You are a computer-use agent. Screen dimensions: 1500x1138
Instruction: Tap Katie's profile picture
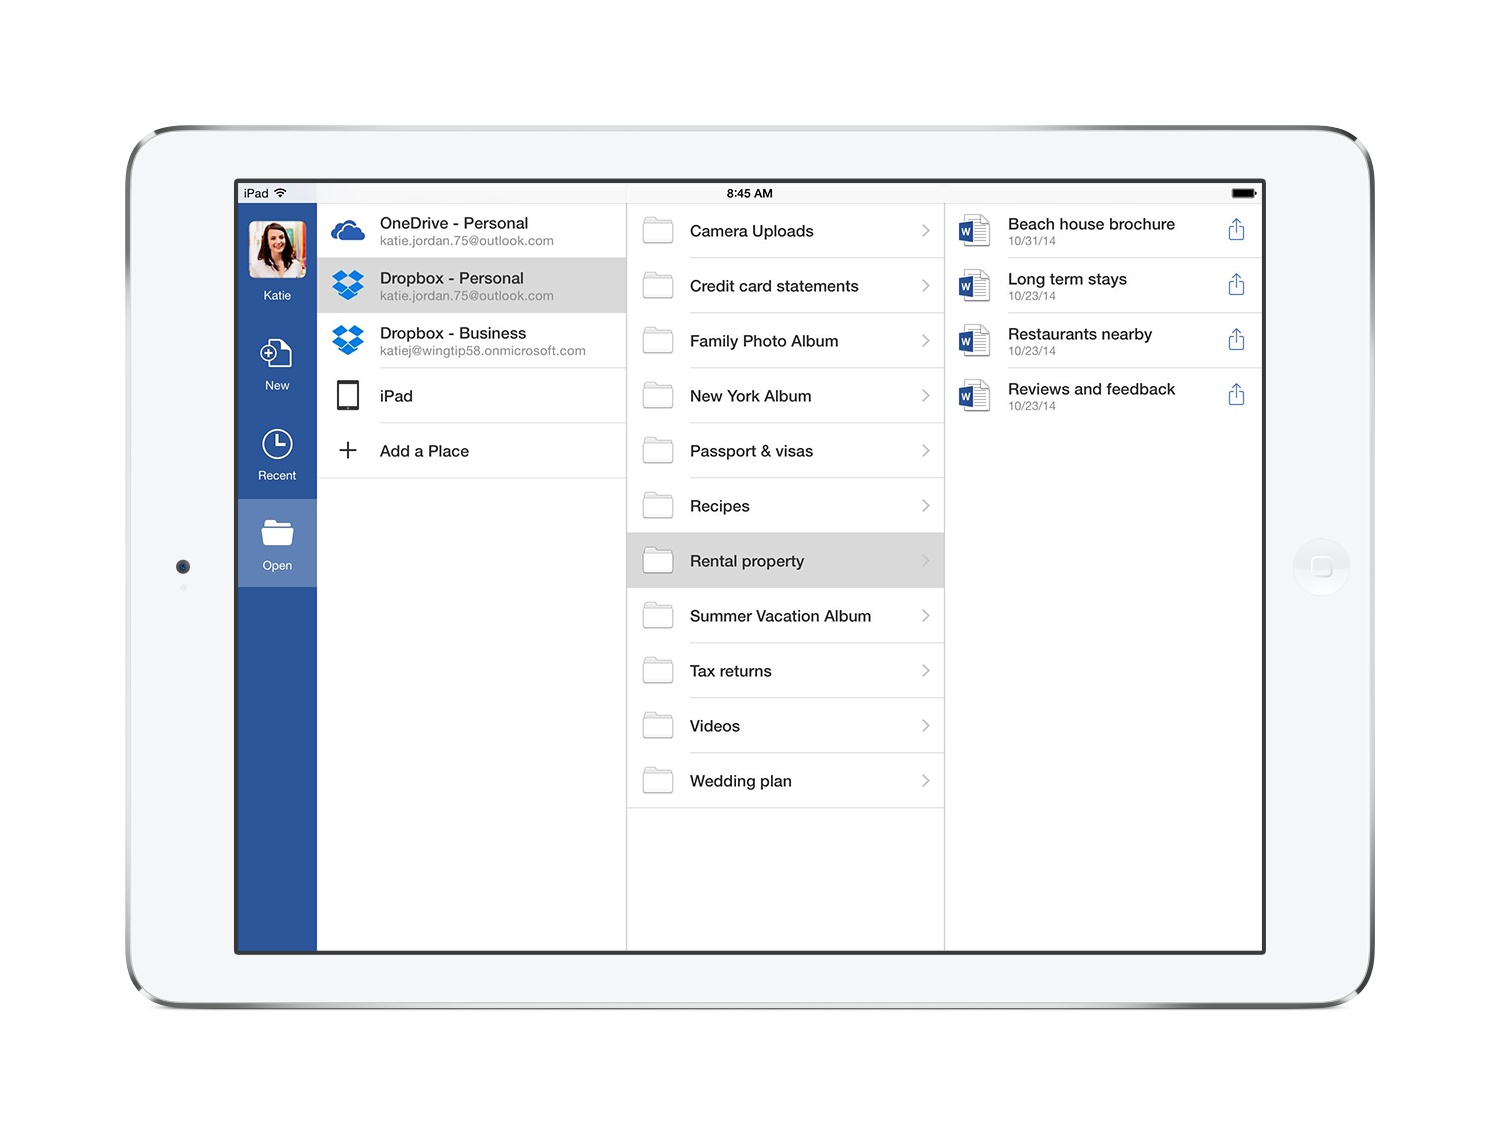(x=276, y=249)
